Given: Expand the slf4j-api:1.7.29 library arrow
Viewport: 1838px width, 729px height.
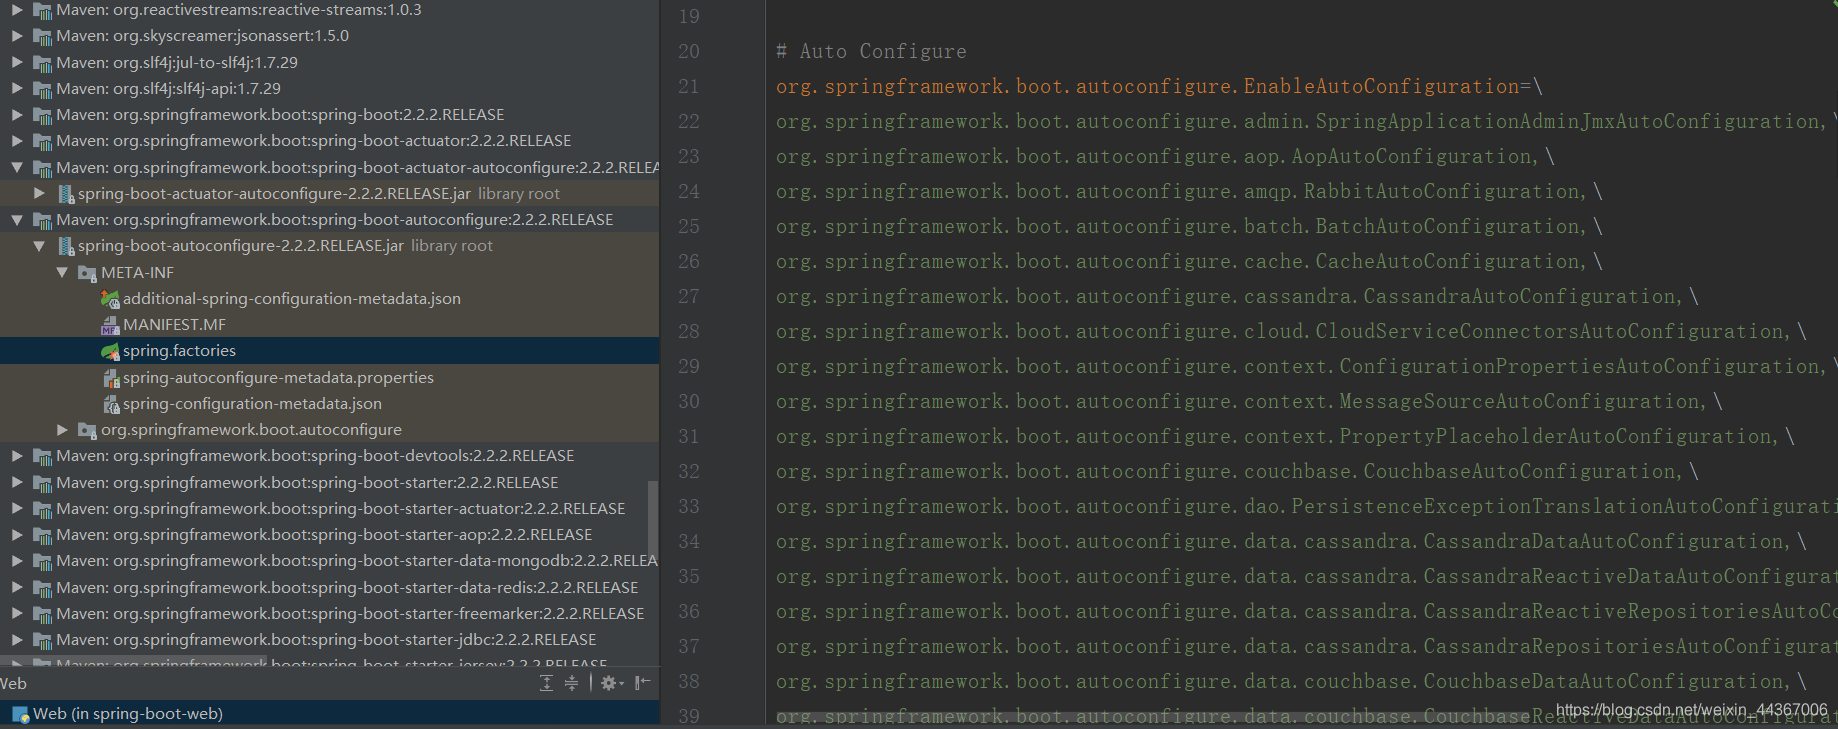Looking at the screenshot, I should (17, 89).
